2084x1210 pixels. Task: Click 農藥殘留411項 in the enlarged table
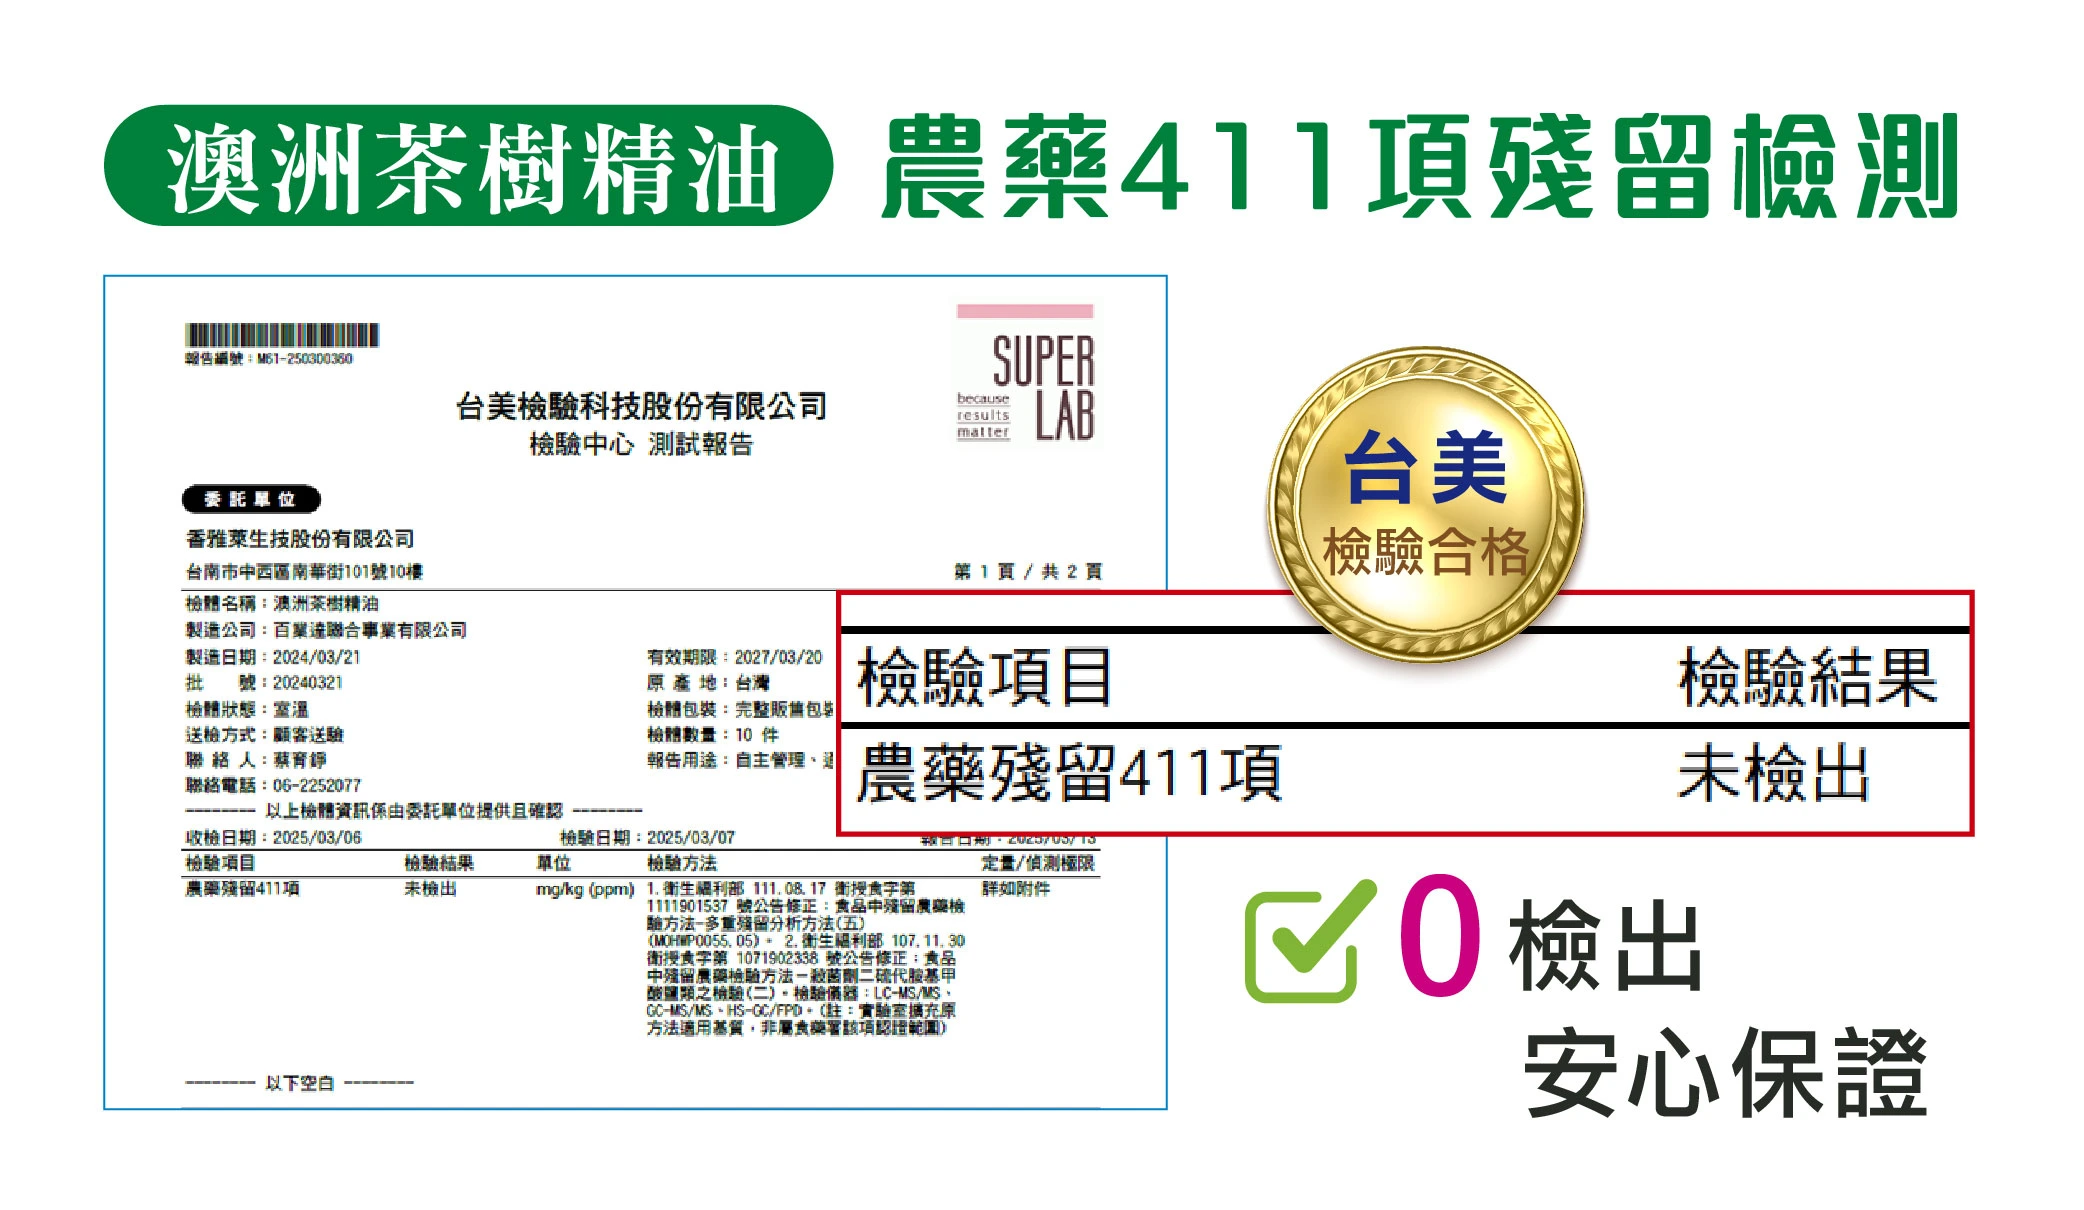pyautogui.click(x=1069, y=774)
